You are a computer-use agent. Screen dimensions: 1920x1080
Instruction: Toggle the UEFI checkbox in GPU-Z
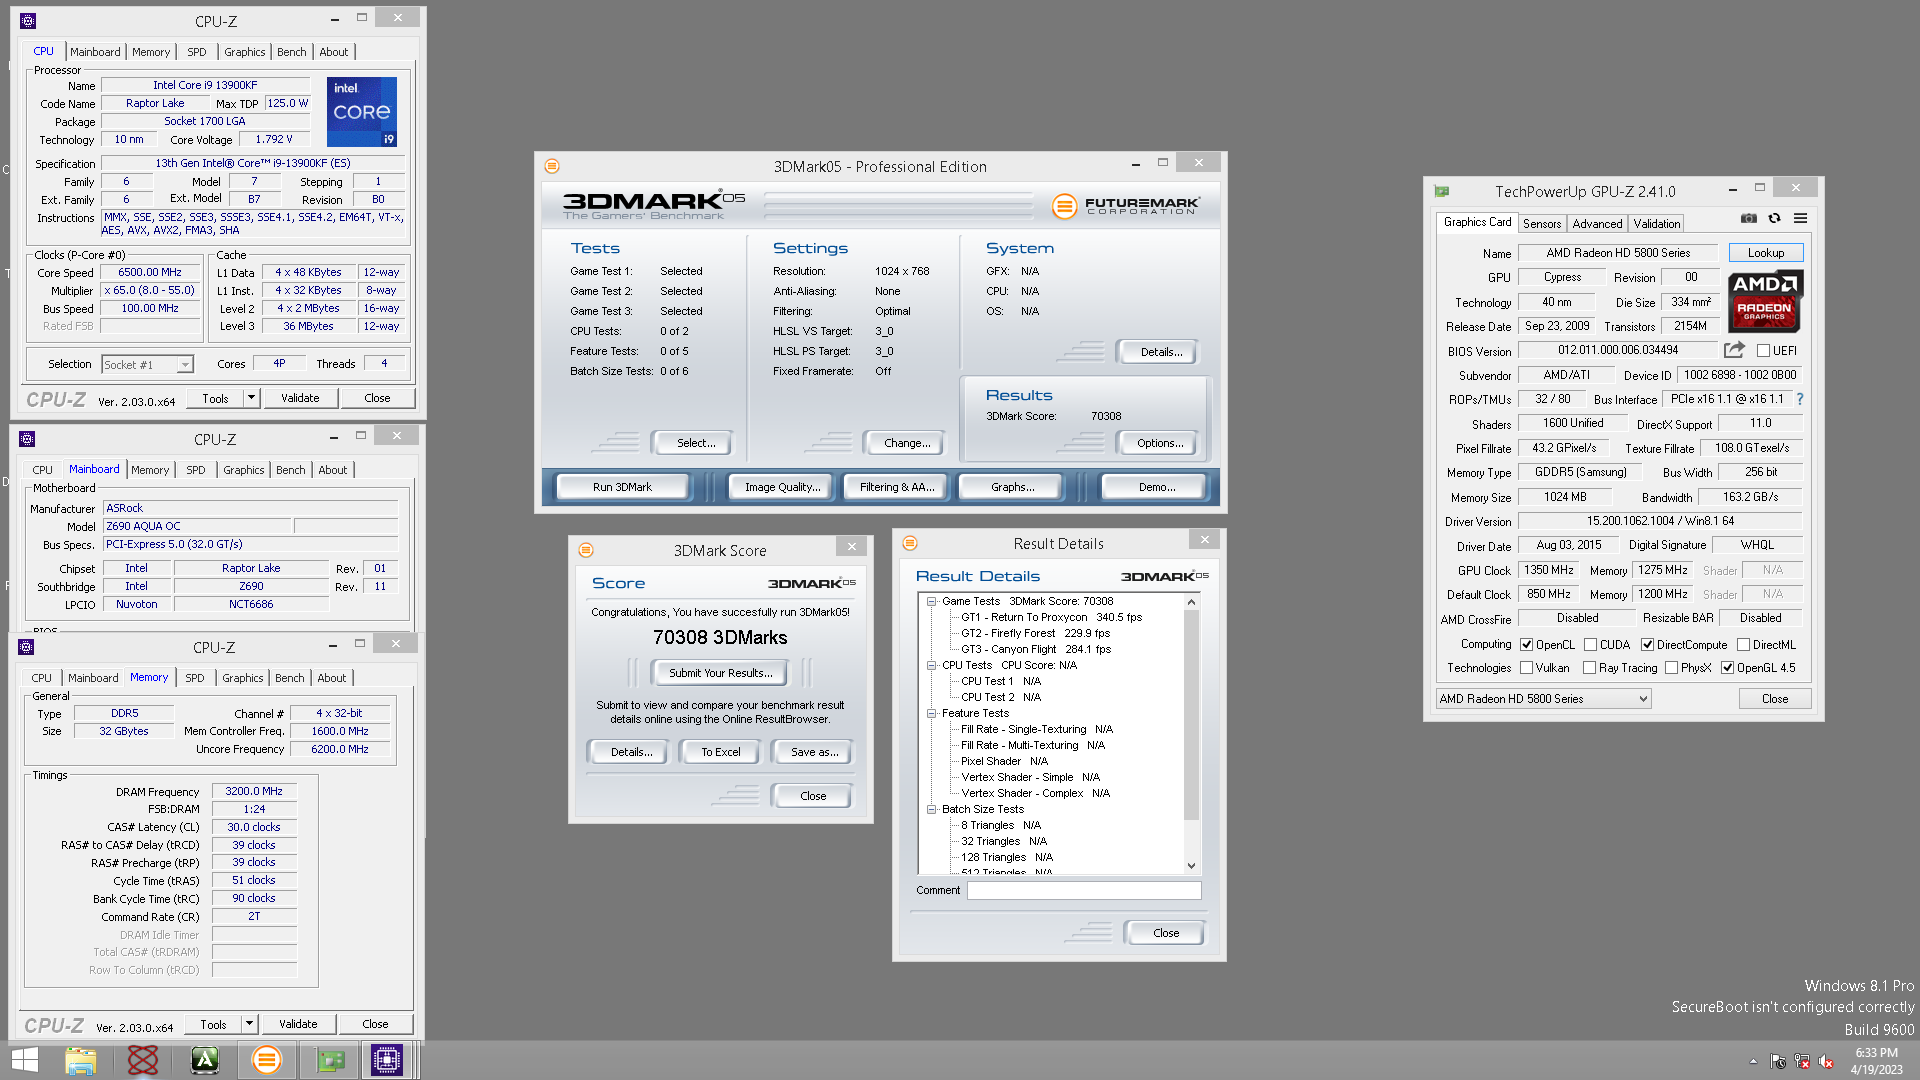[x=1763, y=351]
